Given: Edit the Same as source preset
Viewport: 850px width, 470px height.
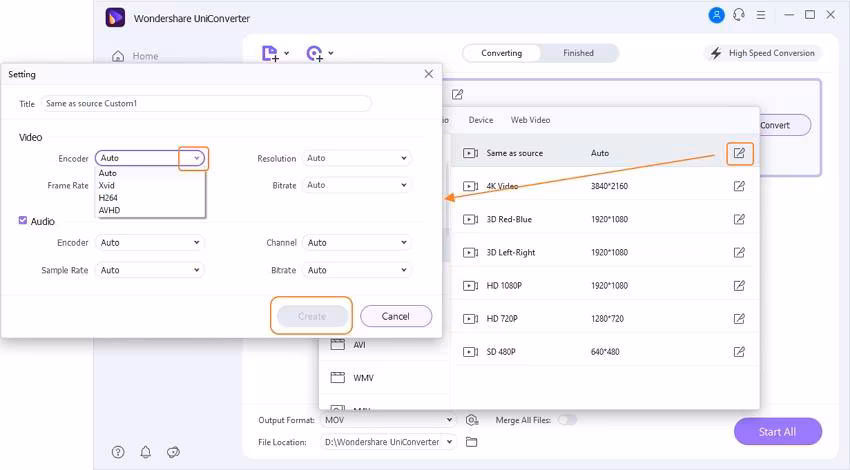Looking at the screenshot, I should (739, 153).
